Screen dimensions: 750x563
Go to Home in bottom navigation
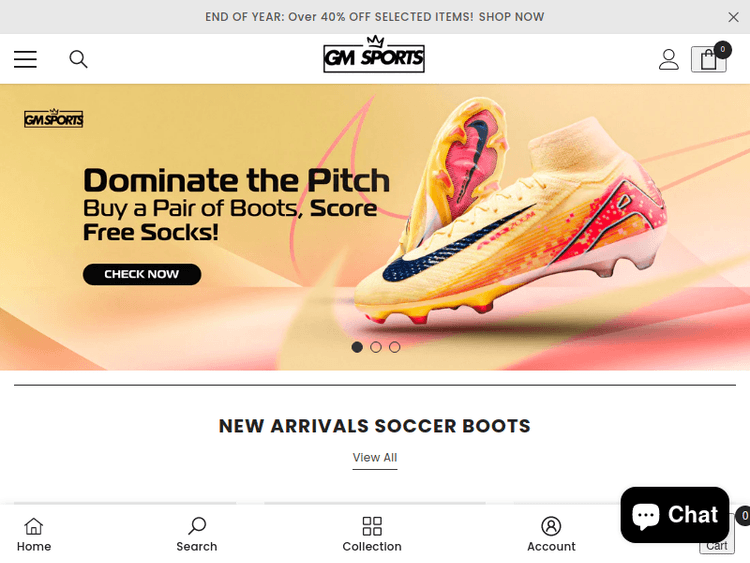click(x=34, y=535)
